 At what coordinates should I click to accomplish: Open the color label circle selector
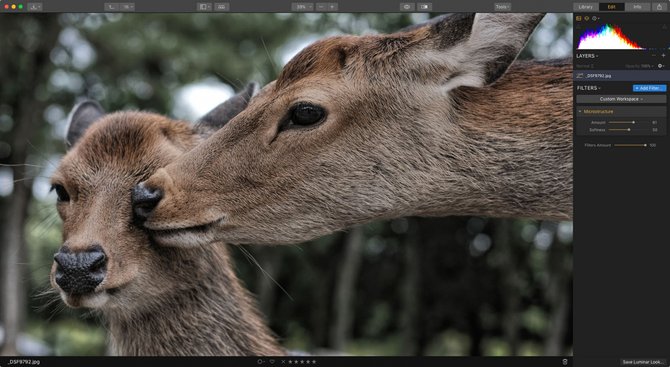point(261,362)
